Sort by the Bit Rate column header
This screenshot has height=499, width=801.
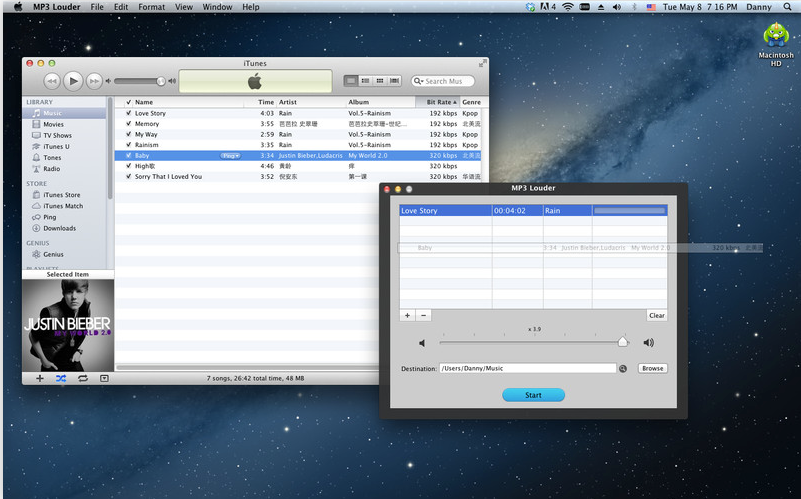coord(437,102)
